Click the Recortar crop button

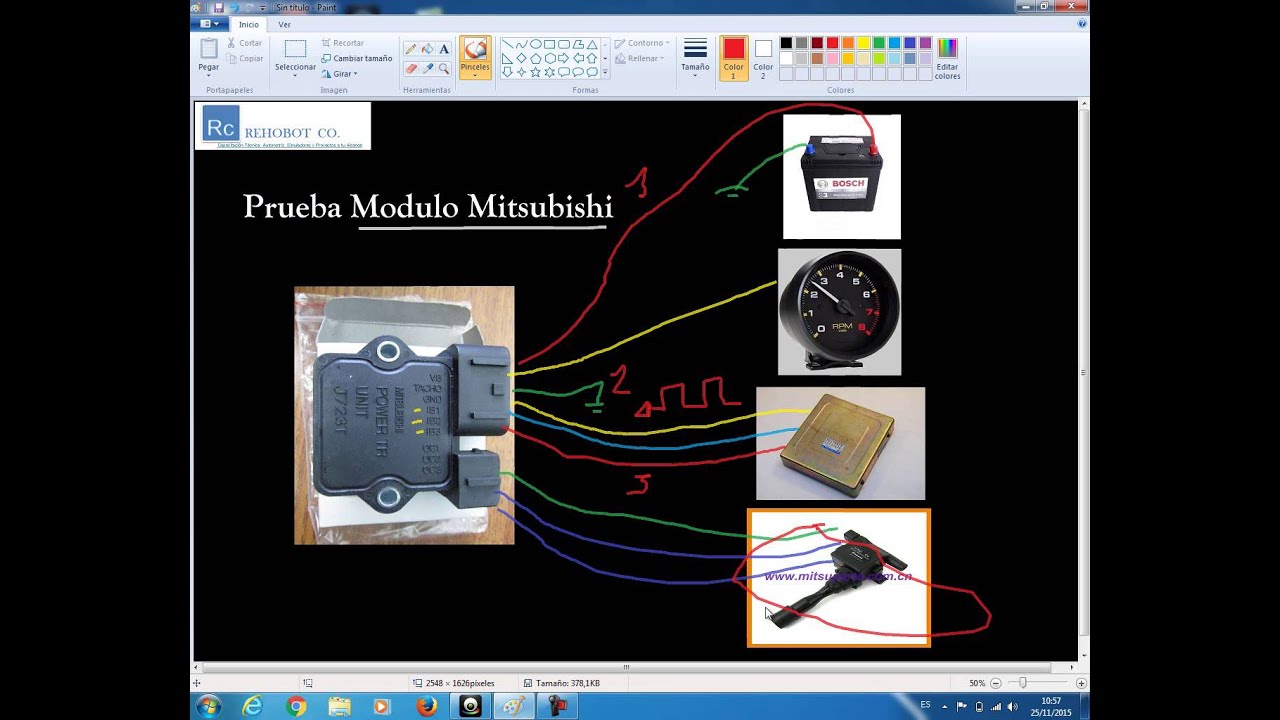[x=342, y=43]
